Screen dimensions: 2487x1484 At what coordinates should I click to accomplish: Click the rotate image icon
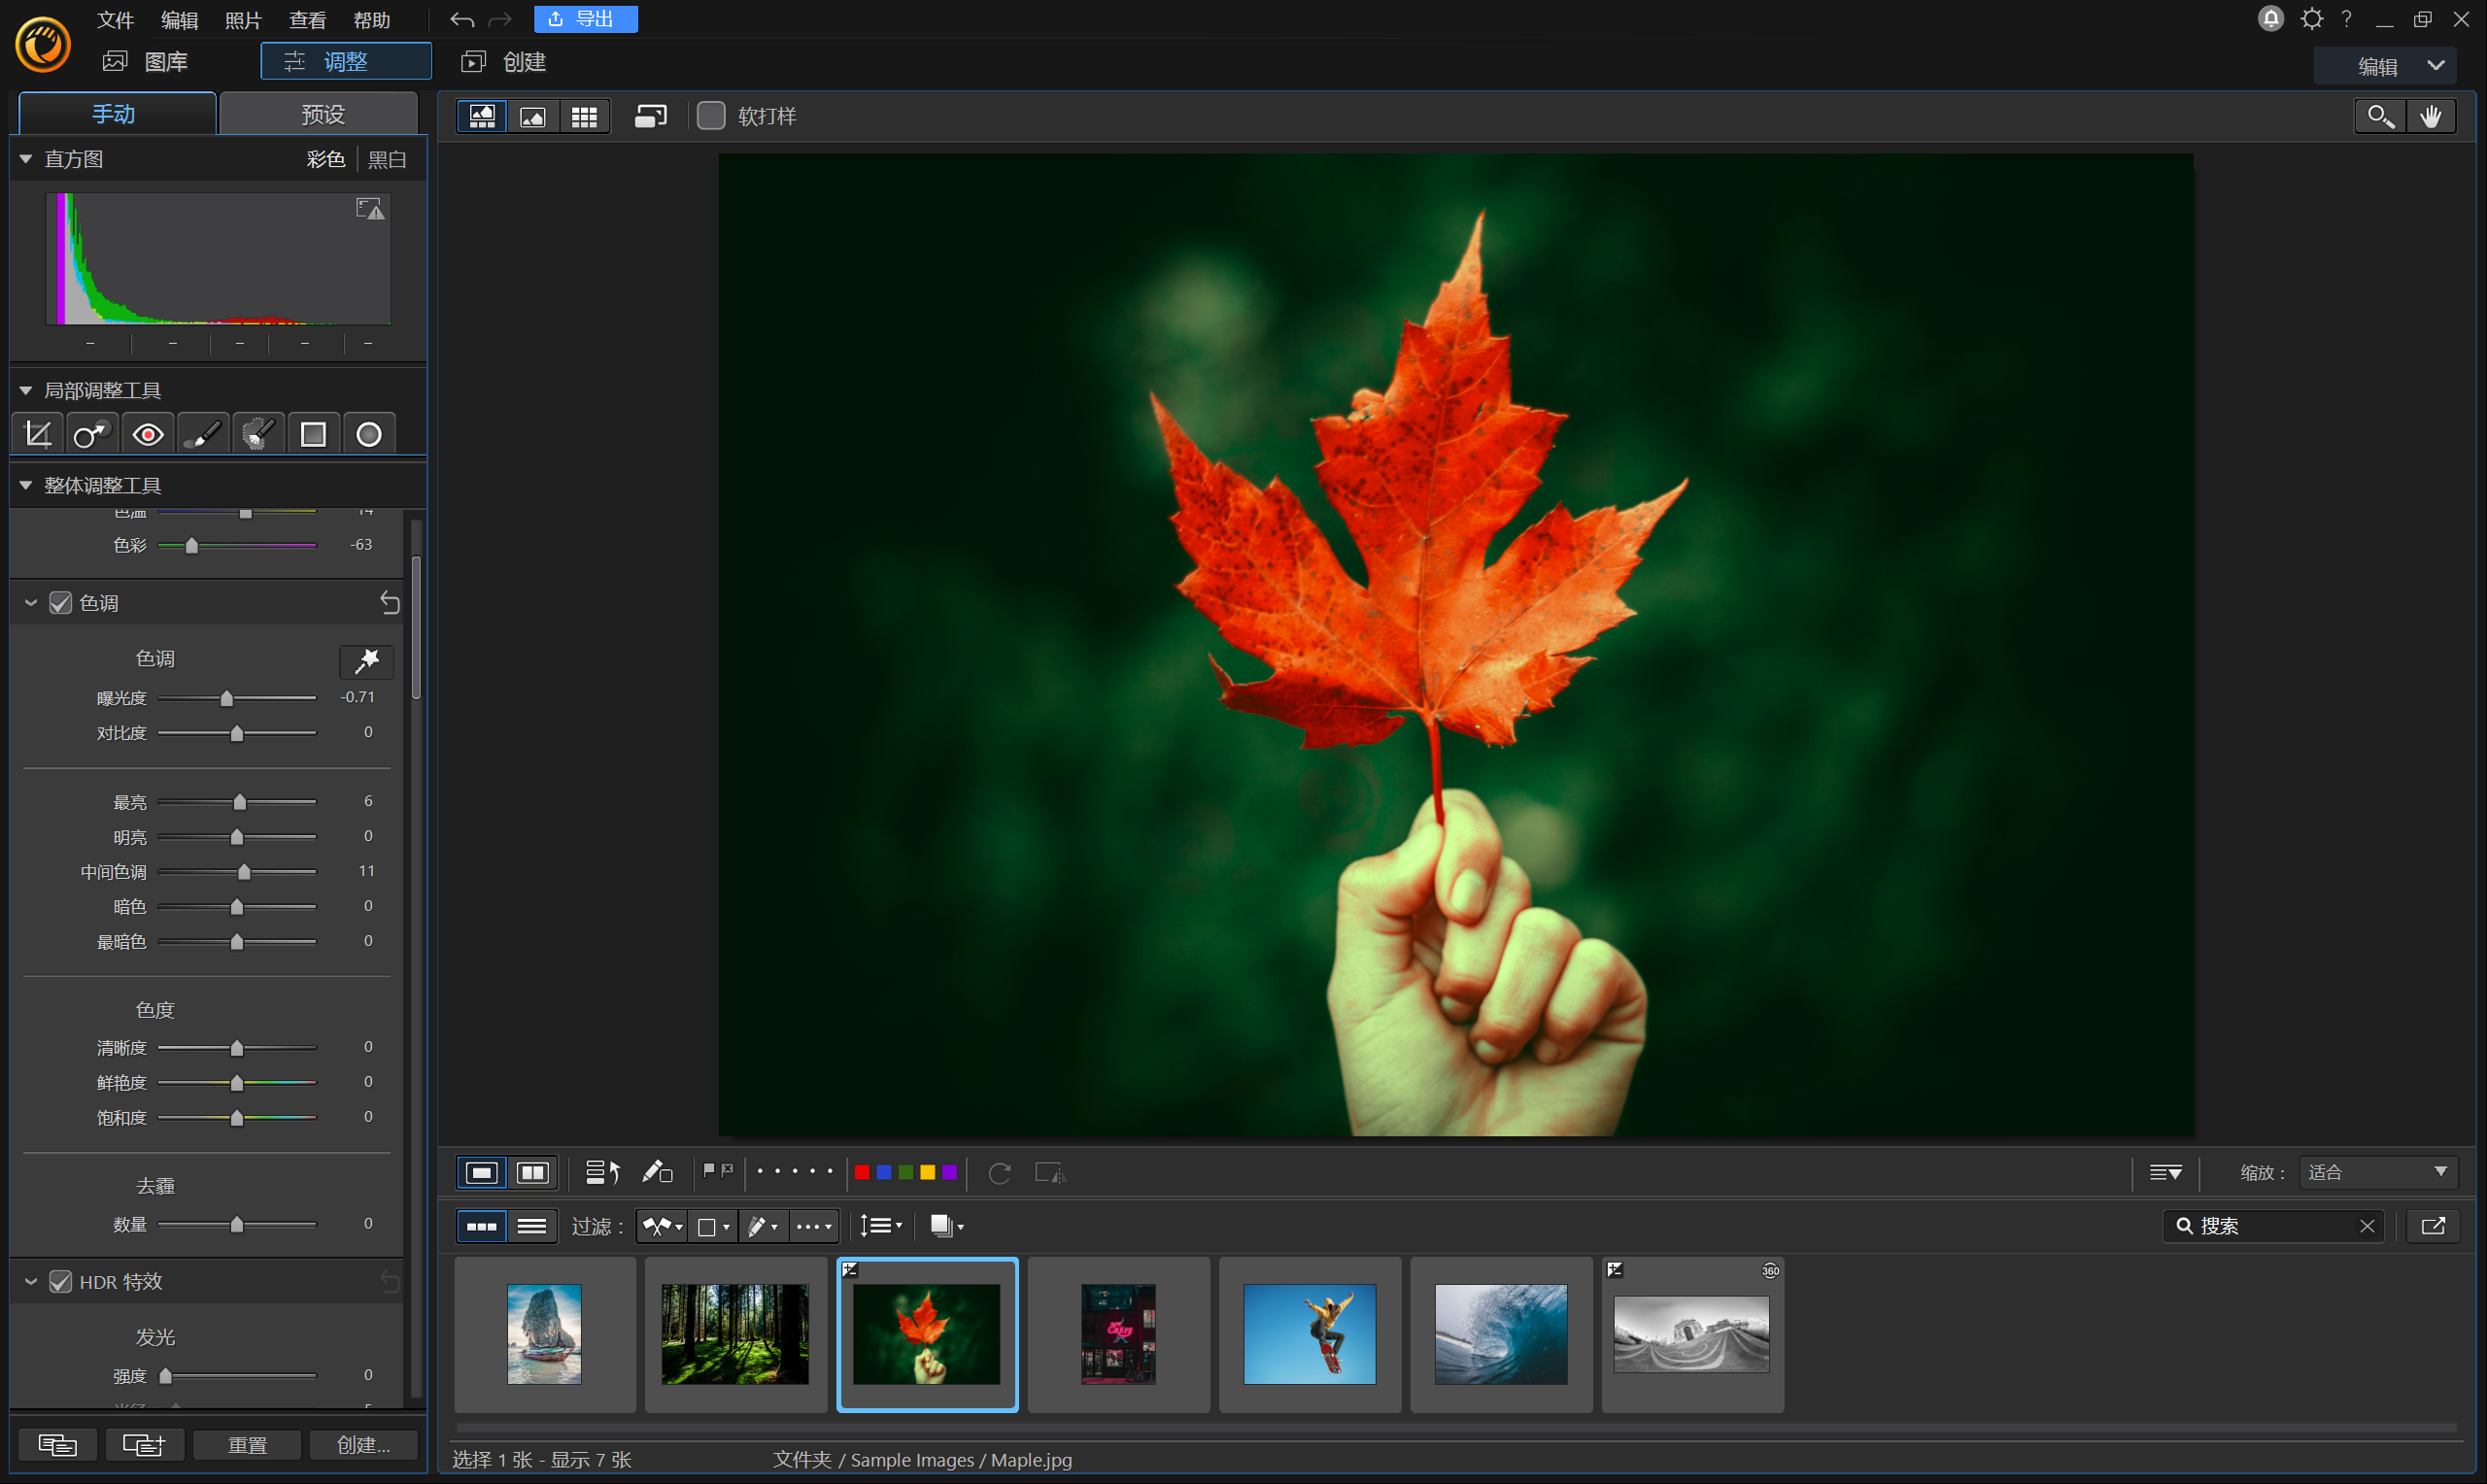coord(999,1172)
